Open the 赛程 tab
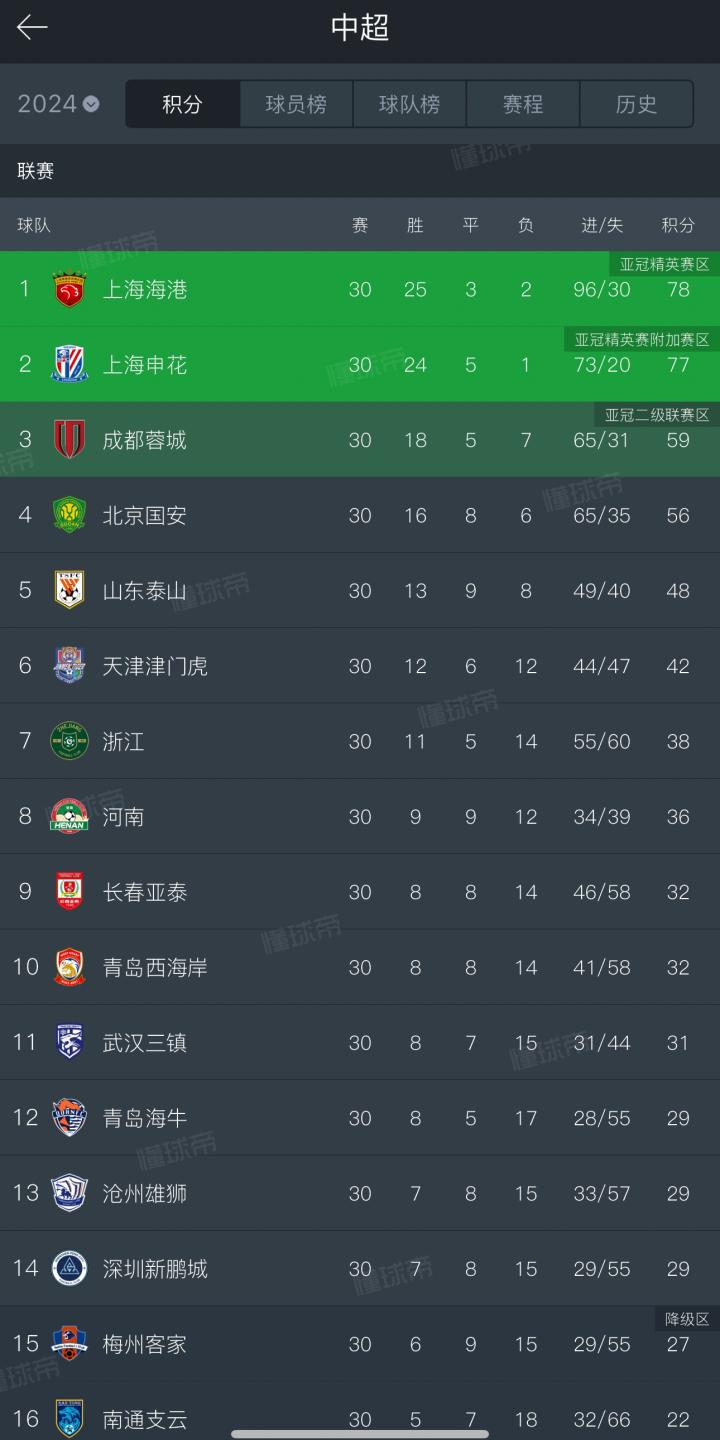 coord(523,104)
